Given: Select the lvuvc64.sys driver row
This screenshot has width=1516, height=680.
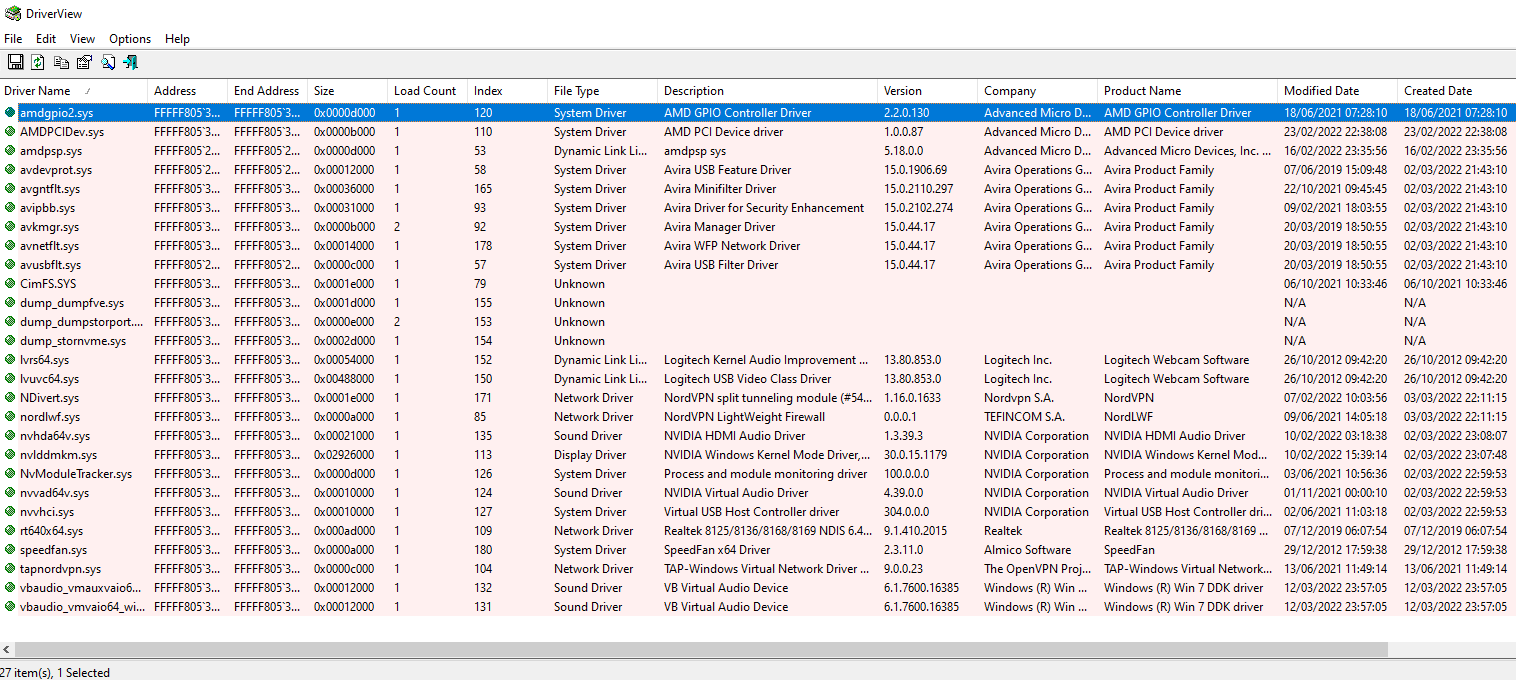Looking at the screenshot, I should 758,379.
